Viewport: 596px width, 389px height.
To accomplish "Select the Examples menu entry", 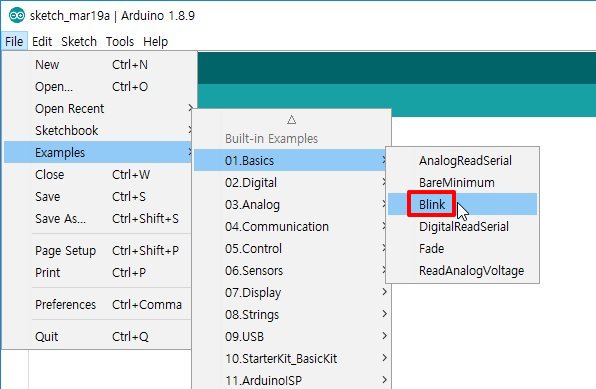I will click(98, 152).
